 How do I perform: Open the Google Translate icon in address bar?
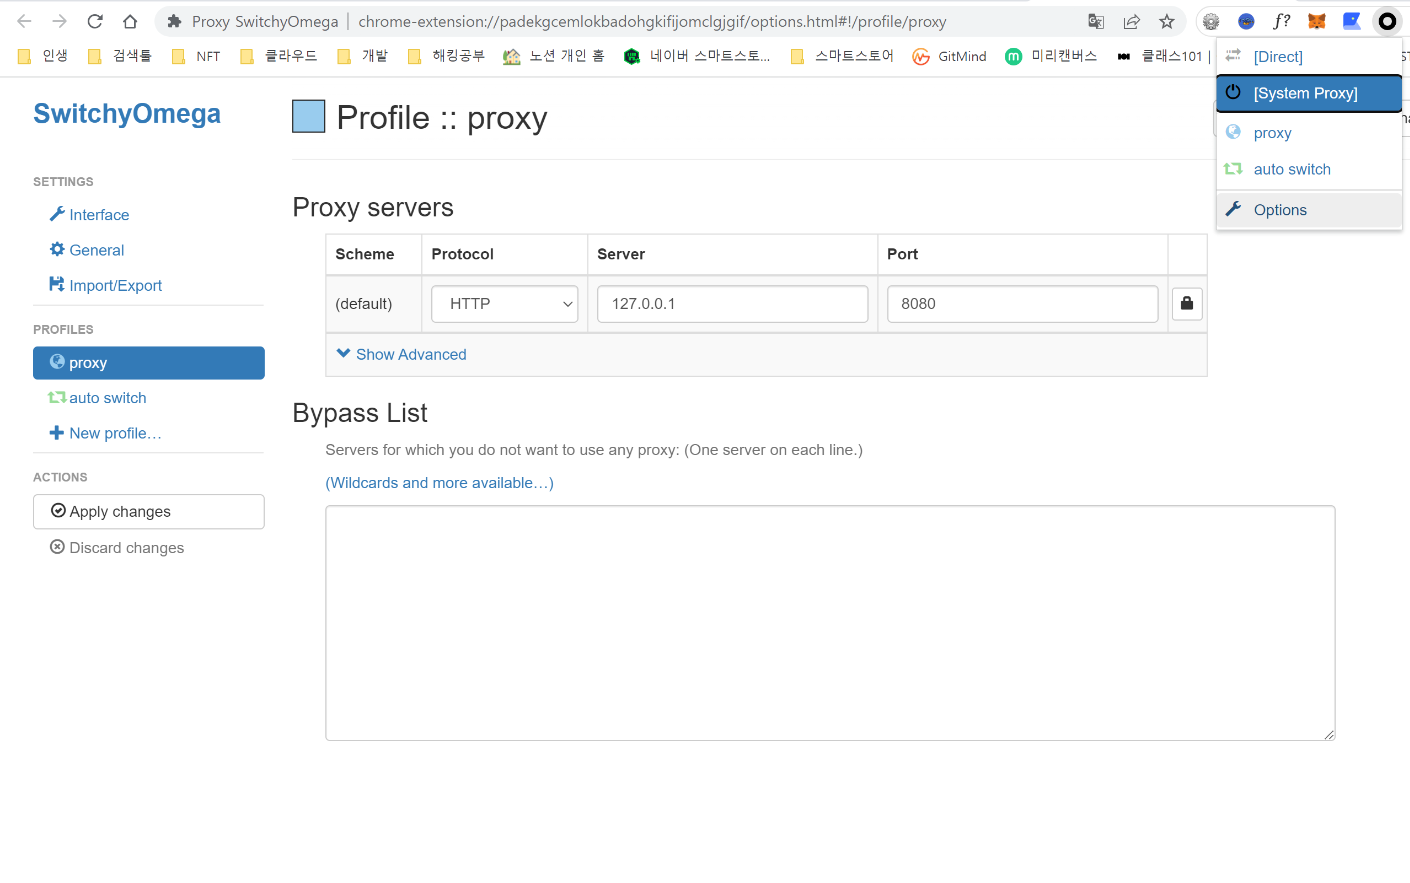point(1096,21)
